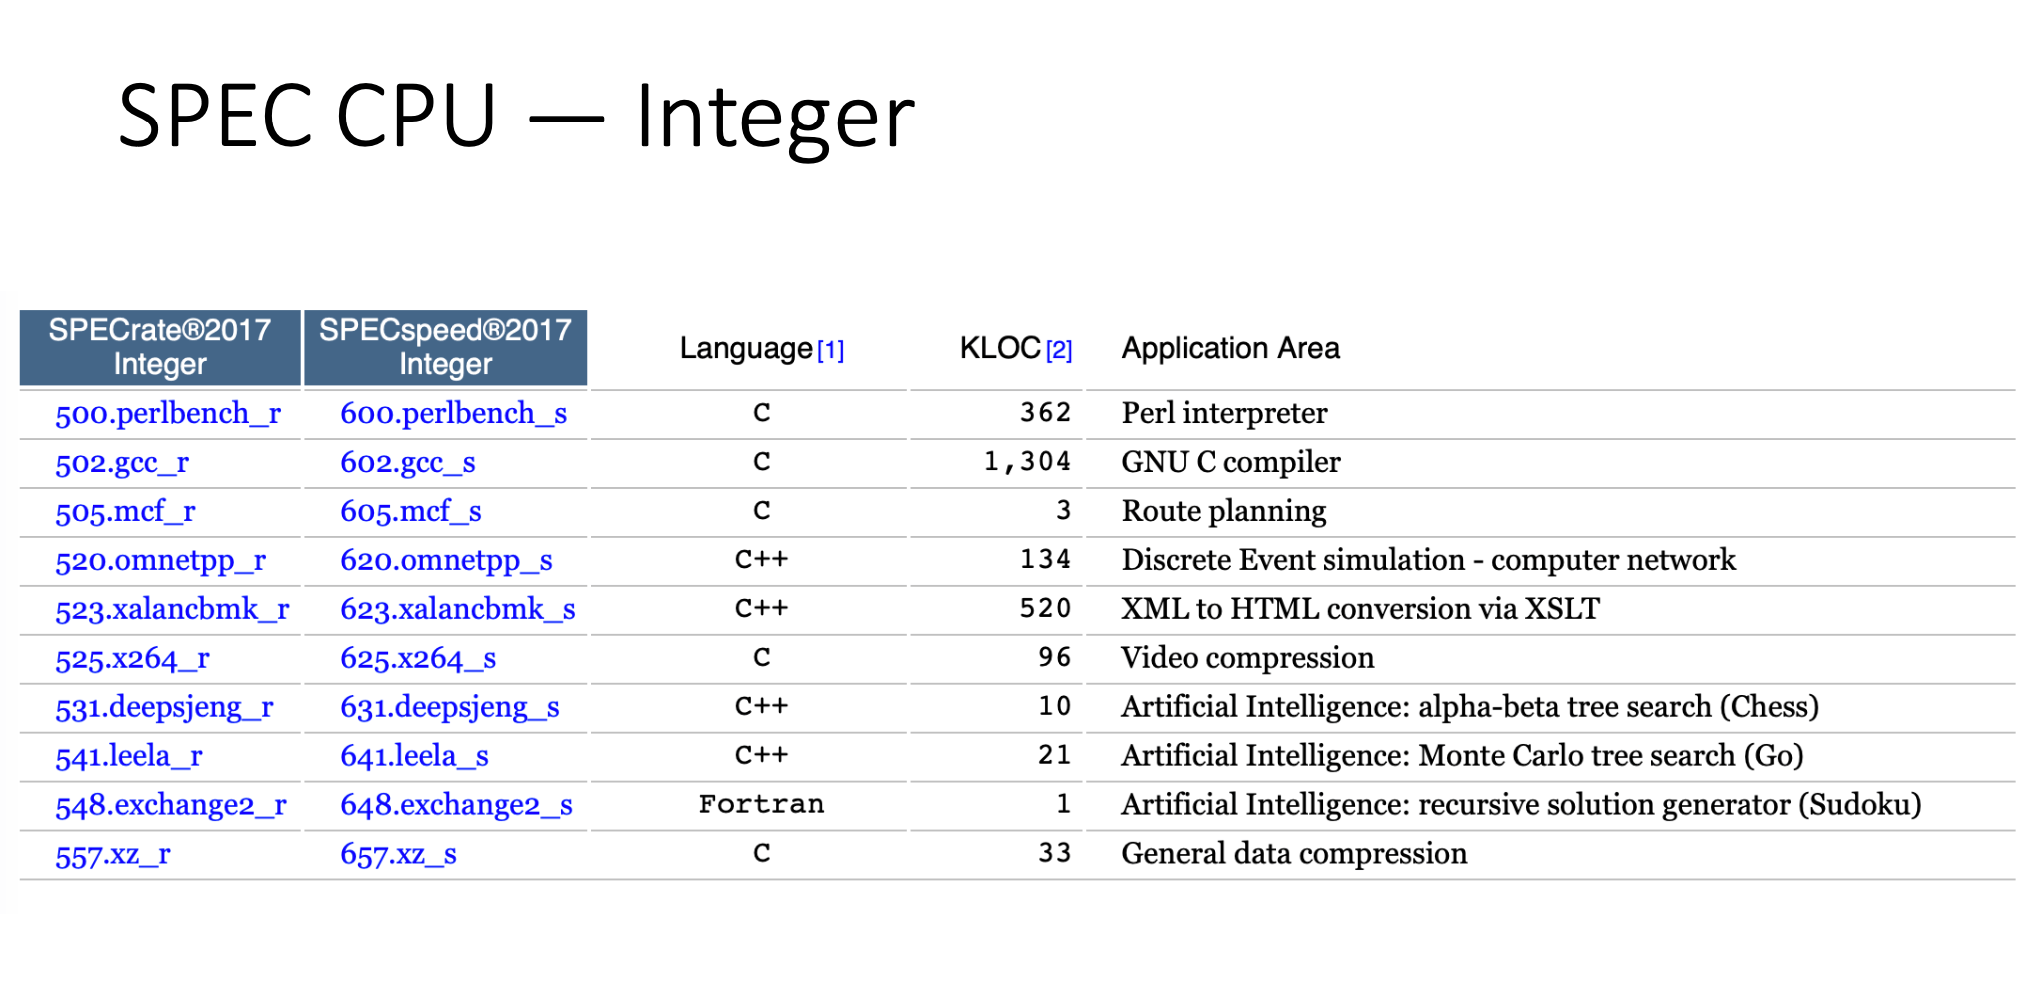Follow the 520.omnetpp_r link
The height and width of the screenshot is (1004, 2040).
pyautogui.click(x=161, y=561)
